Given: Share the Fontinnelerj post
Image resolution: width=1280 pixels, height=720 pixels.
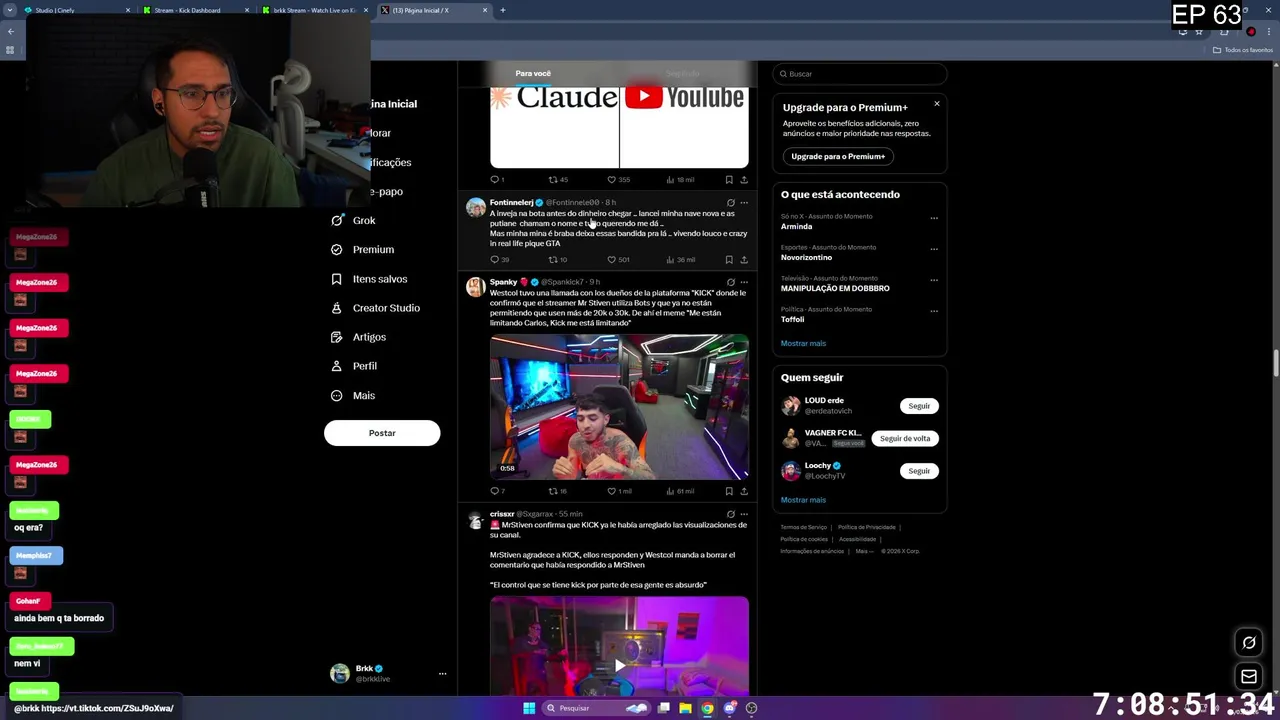Looking at the screenshot, I should [x=743, y=260].
